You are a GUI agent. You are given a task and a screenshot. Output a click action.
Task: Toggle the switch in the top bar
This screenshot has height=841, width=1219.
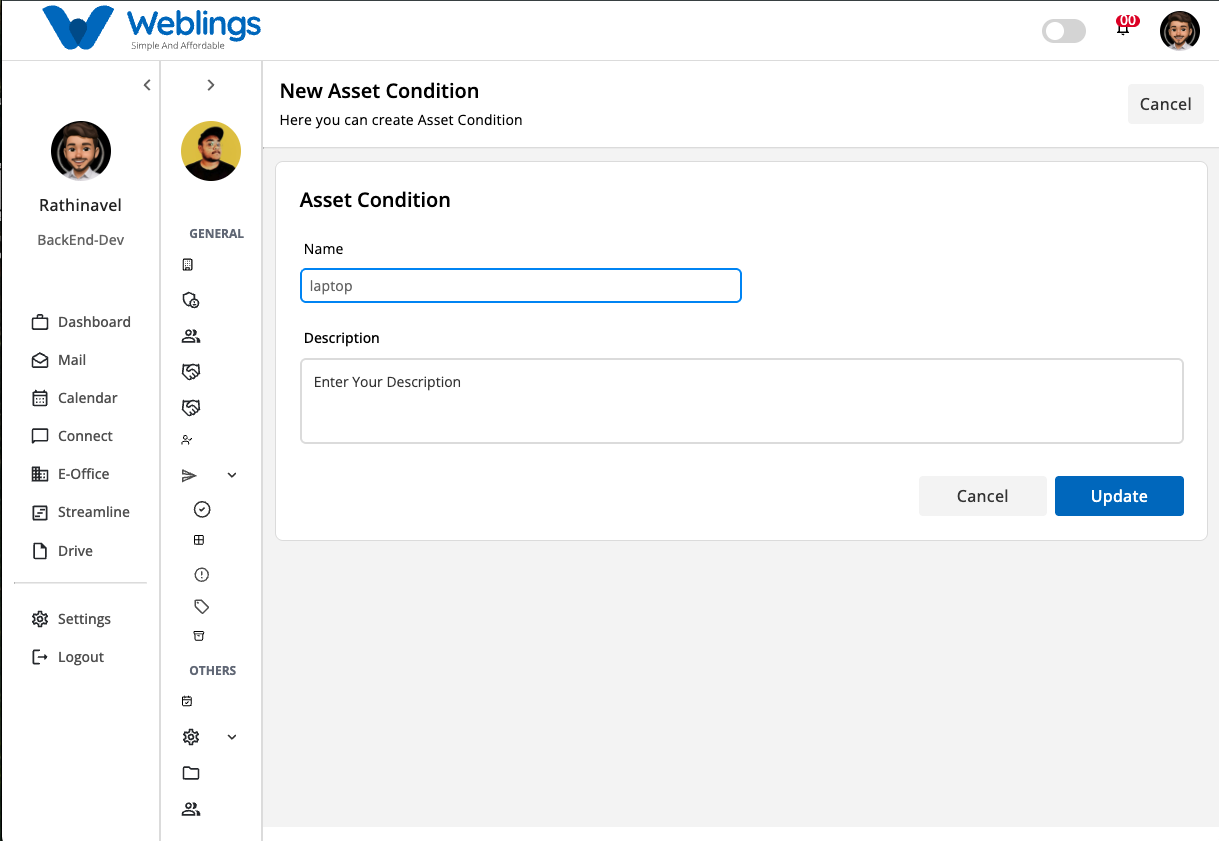[x=1064, y=31]
